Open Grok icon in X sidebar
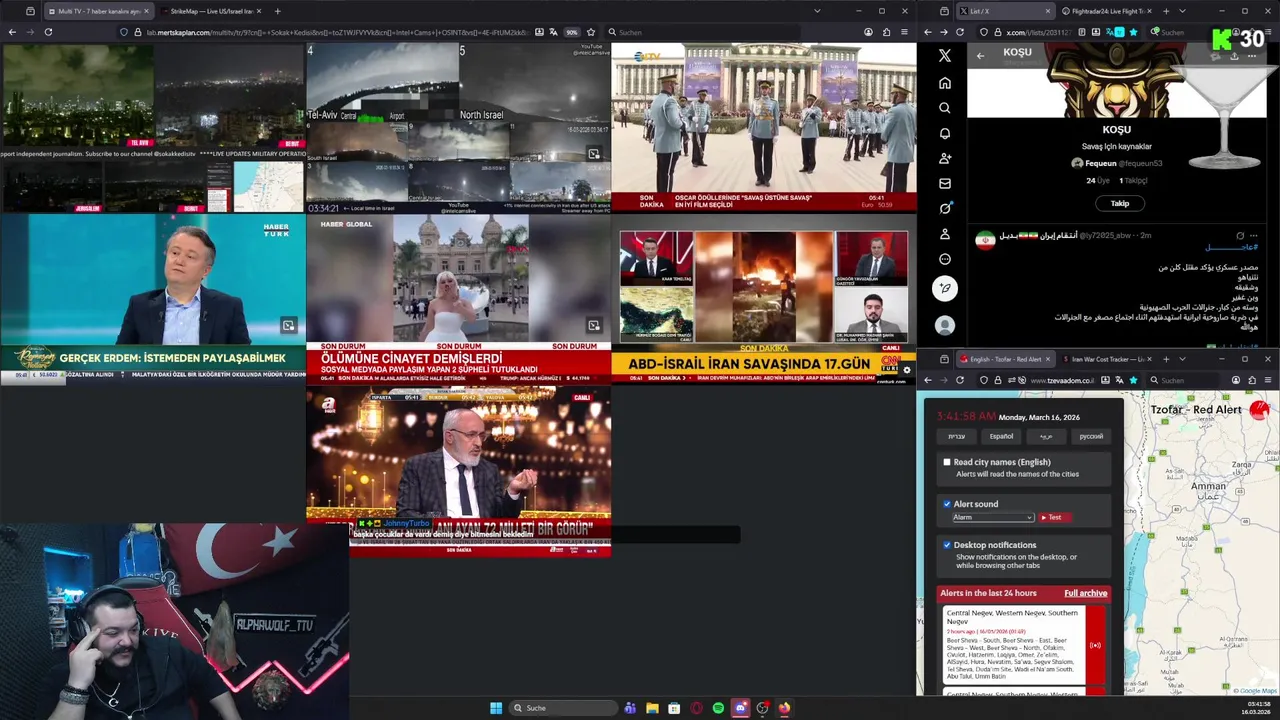 (x=945, y=209)
